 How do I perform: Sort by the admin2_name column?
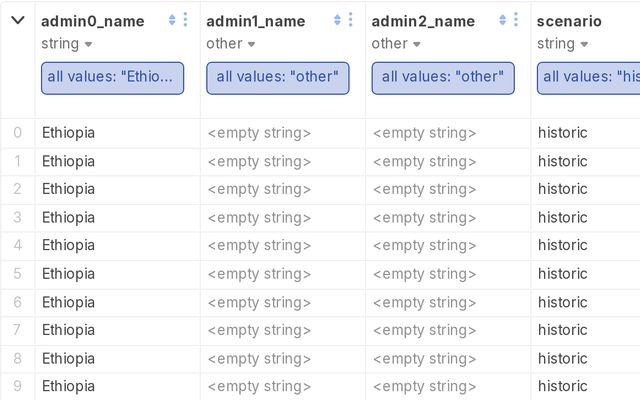point(502,20)
